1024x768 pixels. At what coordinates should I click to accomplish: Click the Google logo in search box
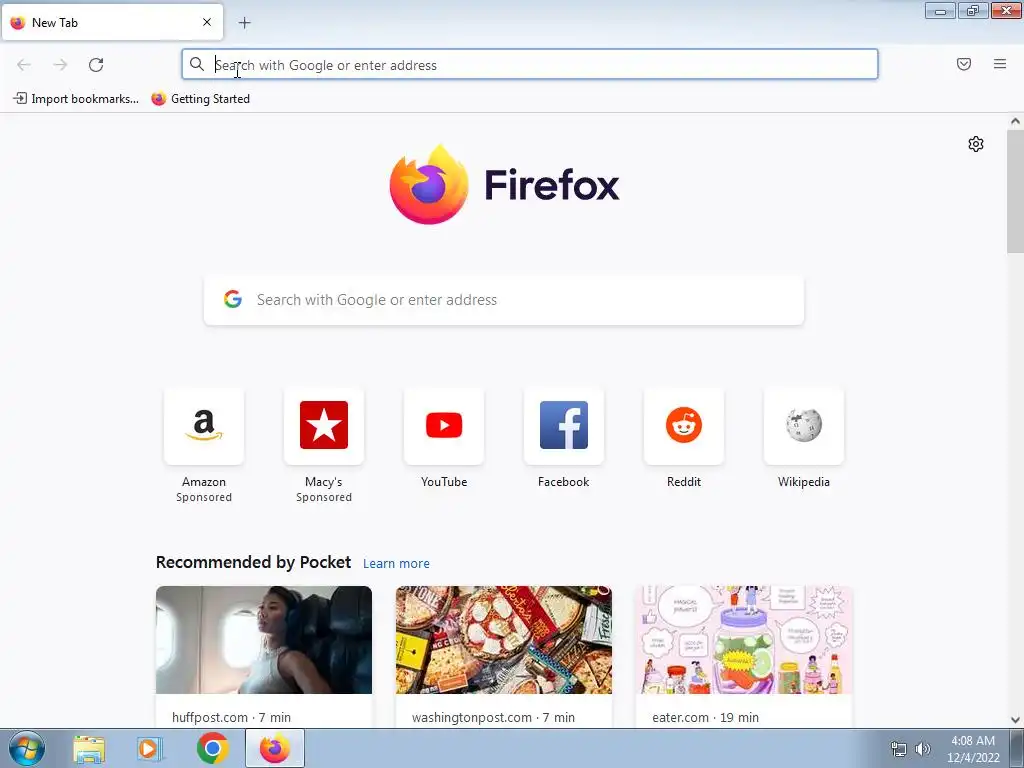tap(232, 299)
